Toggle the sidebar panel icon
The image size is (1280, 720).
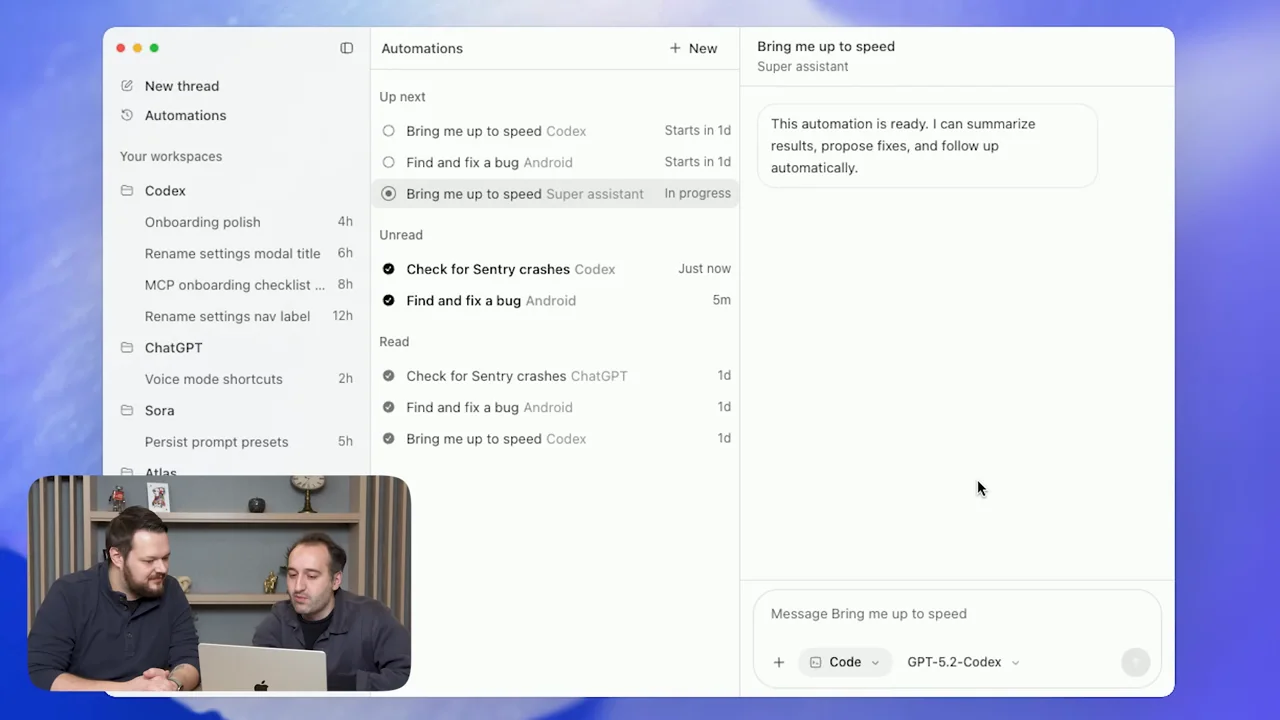point(347,48)
